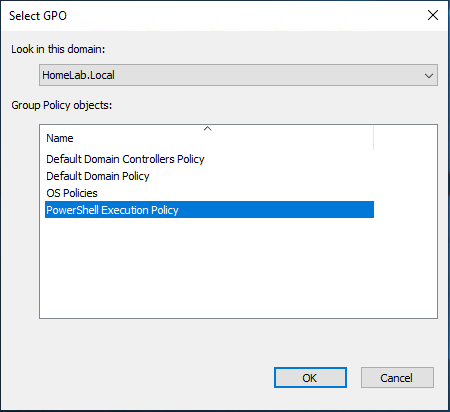Screen dimensions: 450x412
Task: Toggle the sort direction arrow above Name
Action: [x=207, y=129]
